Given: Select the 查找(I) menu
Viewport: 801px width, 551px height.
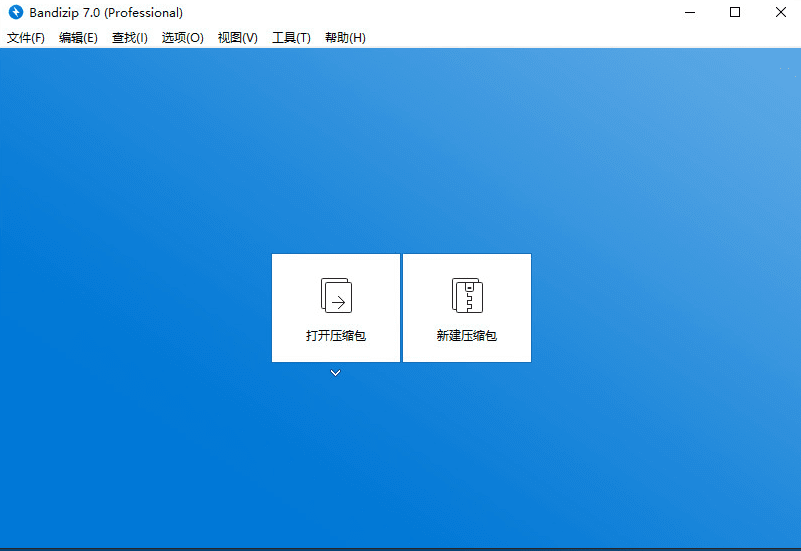Looking at the screenshot, I should [x=130, y=38].
